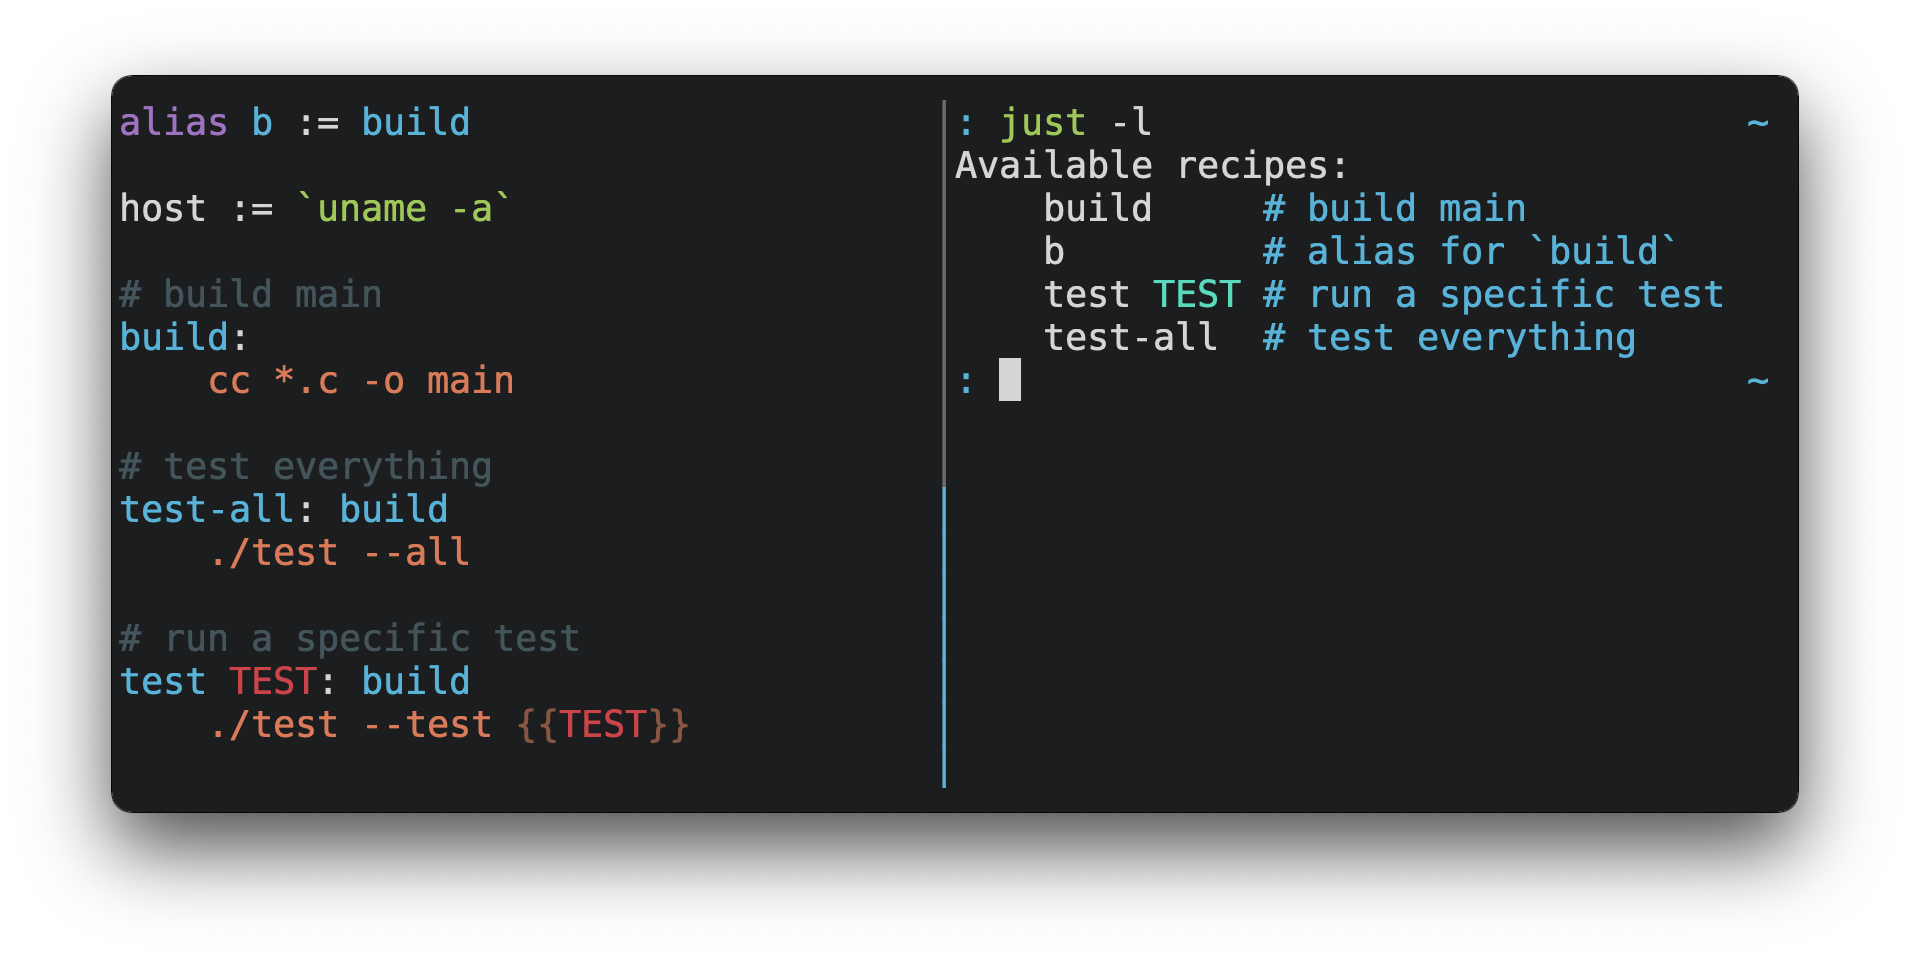Click the ./test --all command line
Viewport: 1910px width, 960px height.
tap(339, 553)
